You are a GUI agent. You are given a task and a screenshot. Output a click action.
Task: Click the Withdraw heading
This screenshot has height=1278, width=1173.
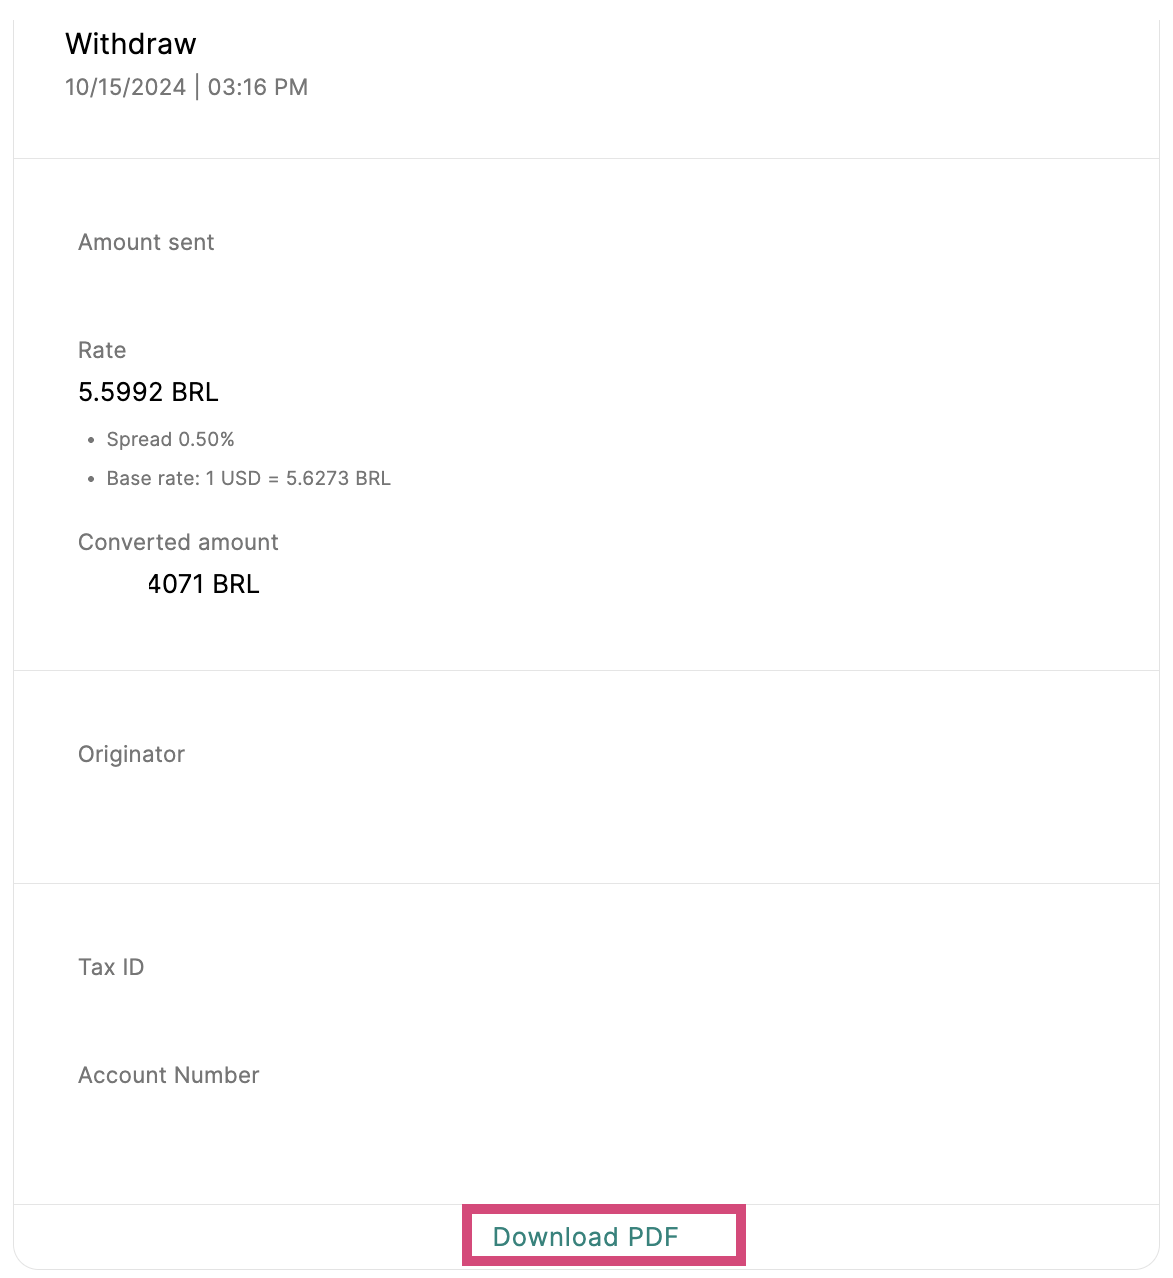pyautogui.click(x=131, y=44)
